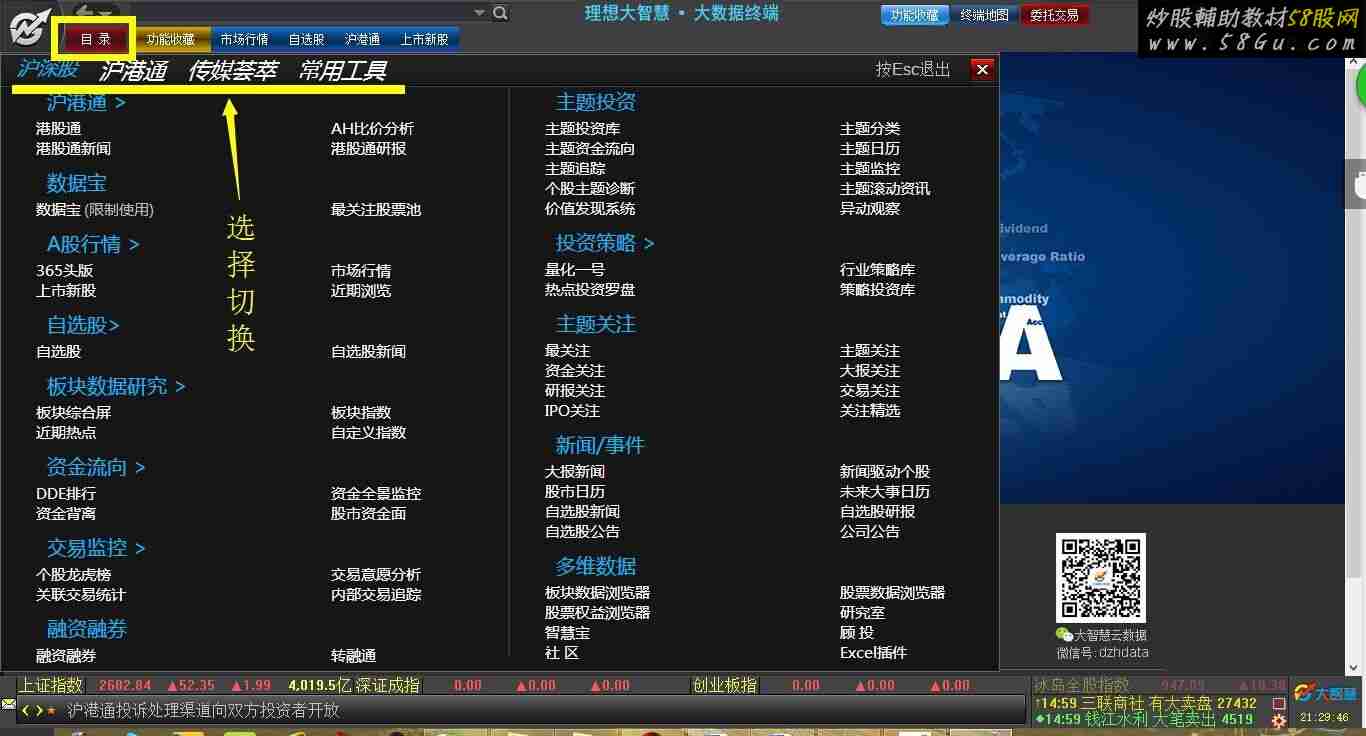
Task: Click the magnifier search icon in top bar
Action: (x=500, y=13)
